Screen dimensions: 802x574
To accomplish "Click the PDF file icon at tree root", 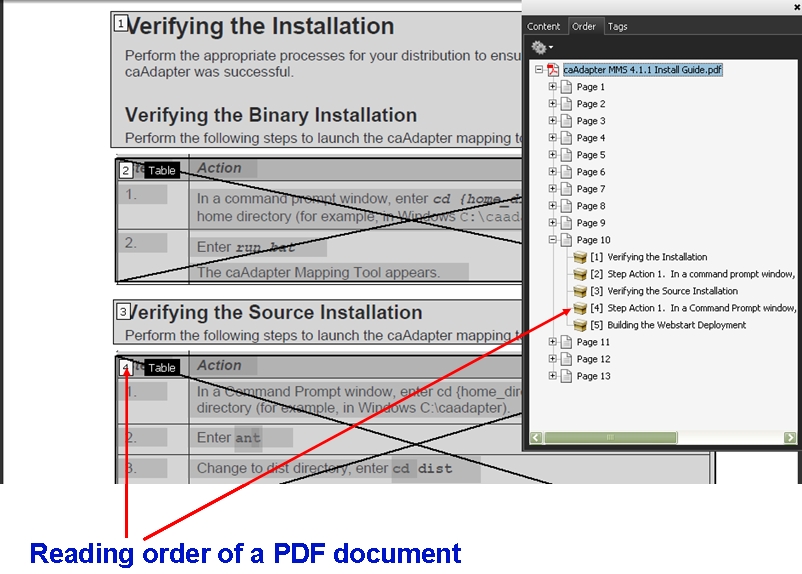I will click(x=553, y=70).
